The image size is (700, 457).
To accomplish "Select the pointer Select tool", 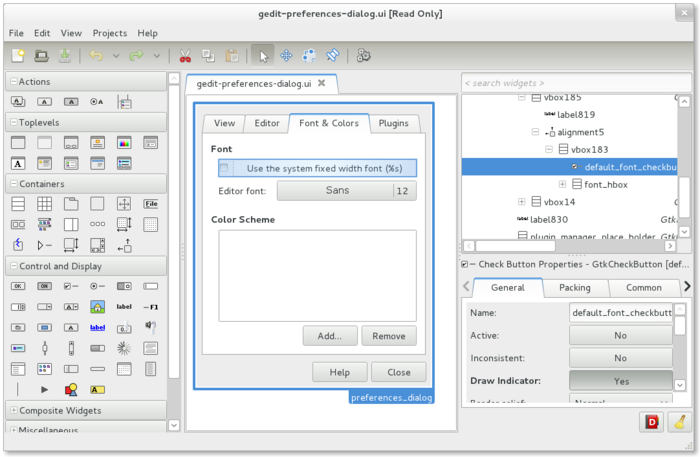I will [261, 56].
